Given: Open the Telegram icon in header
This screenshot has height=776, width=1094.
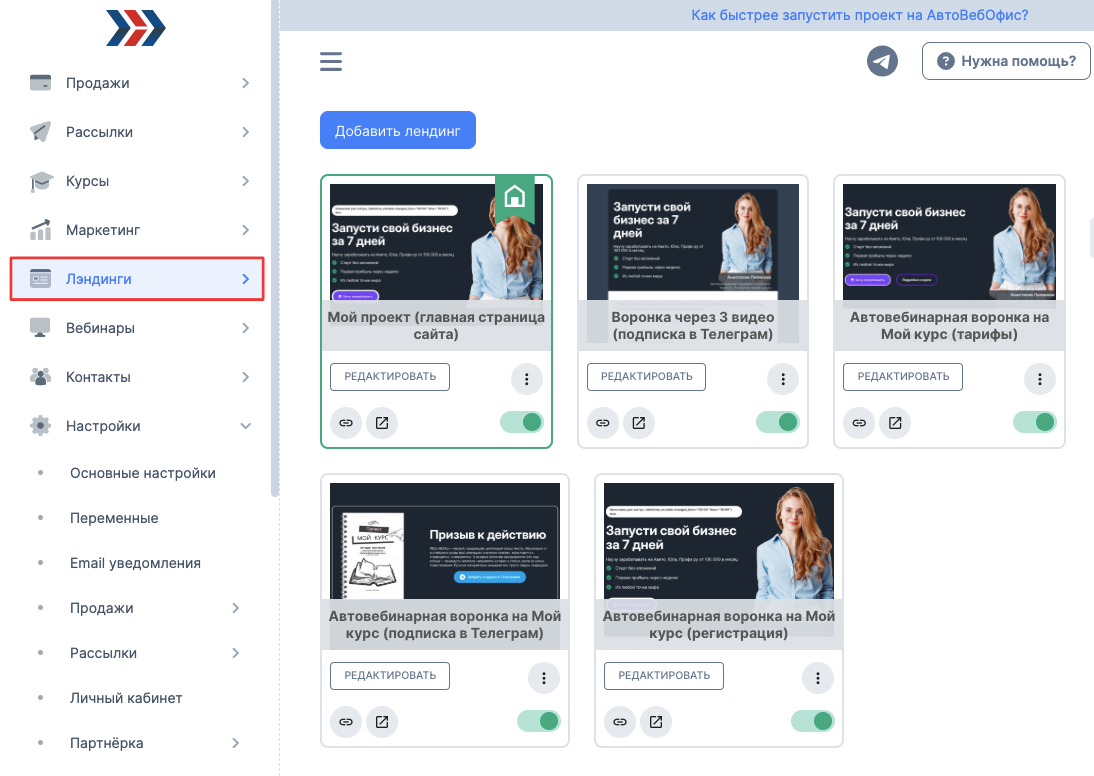Looking at the screenshot, I should click(882, 61).
